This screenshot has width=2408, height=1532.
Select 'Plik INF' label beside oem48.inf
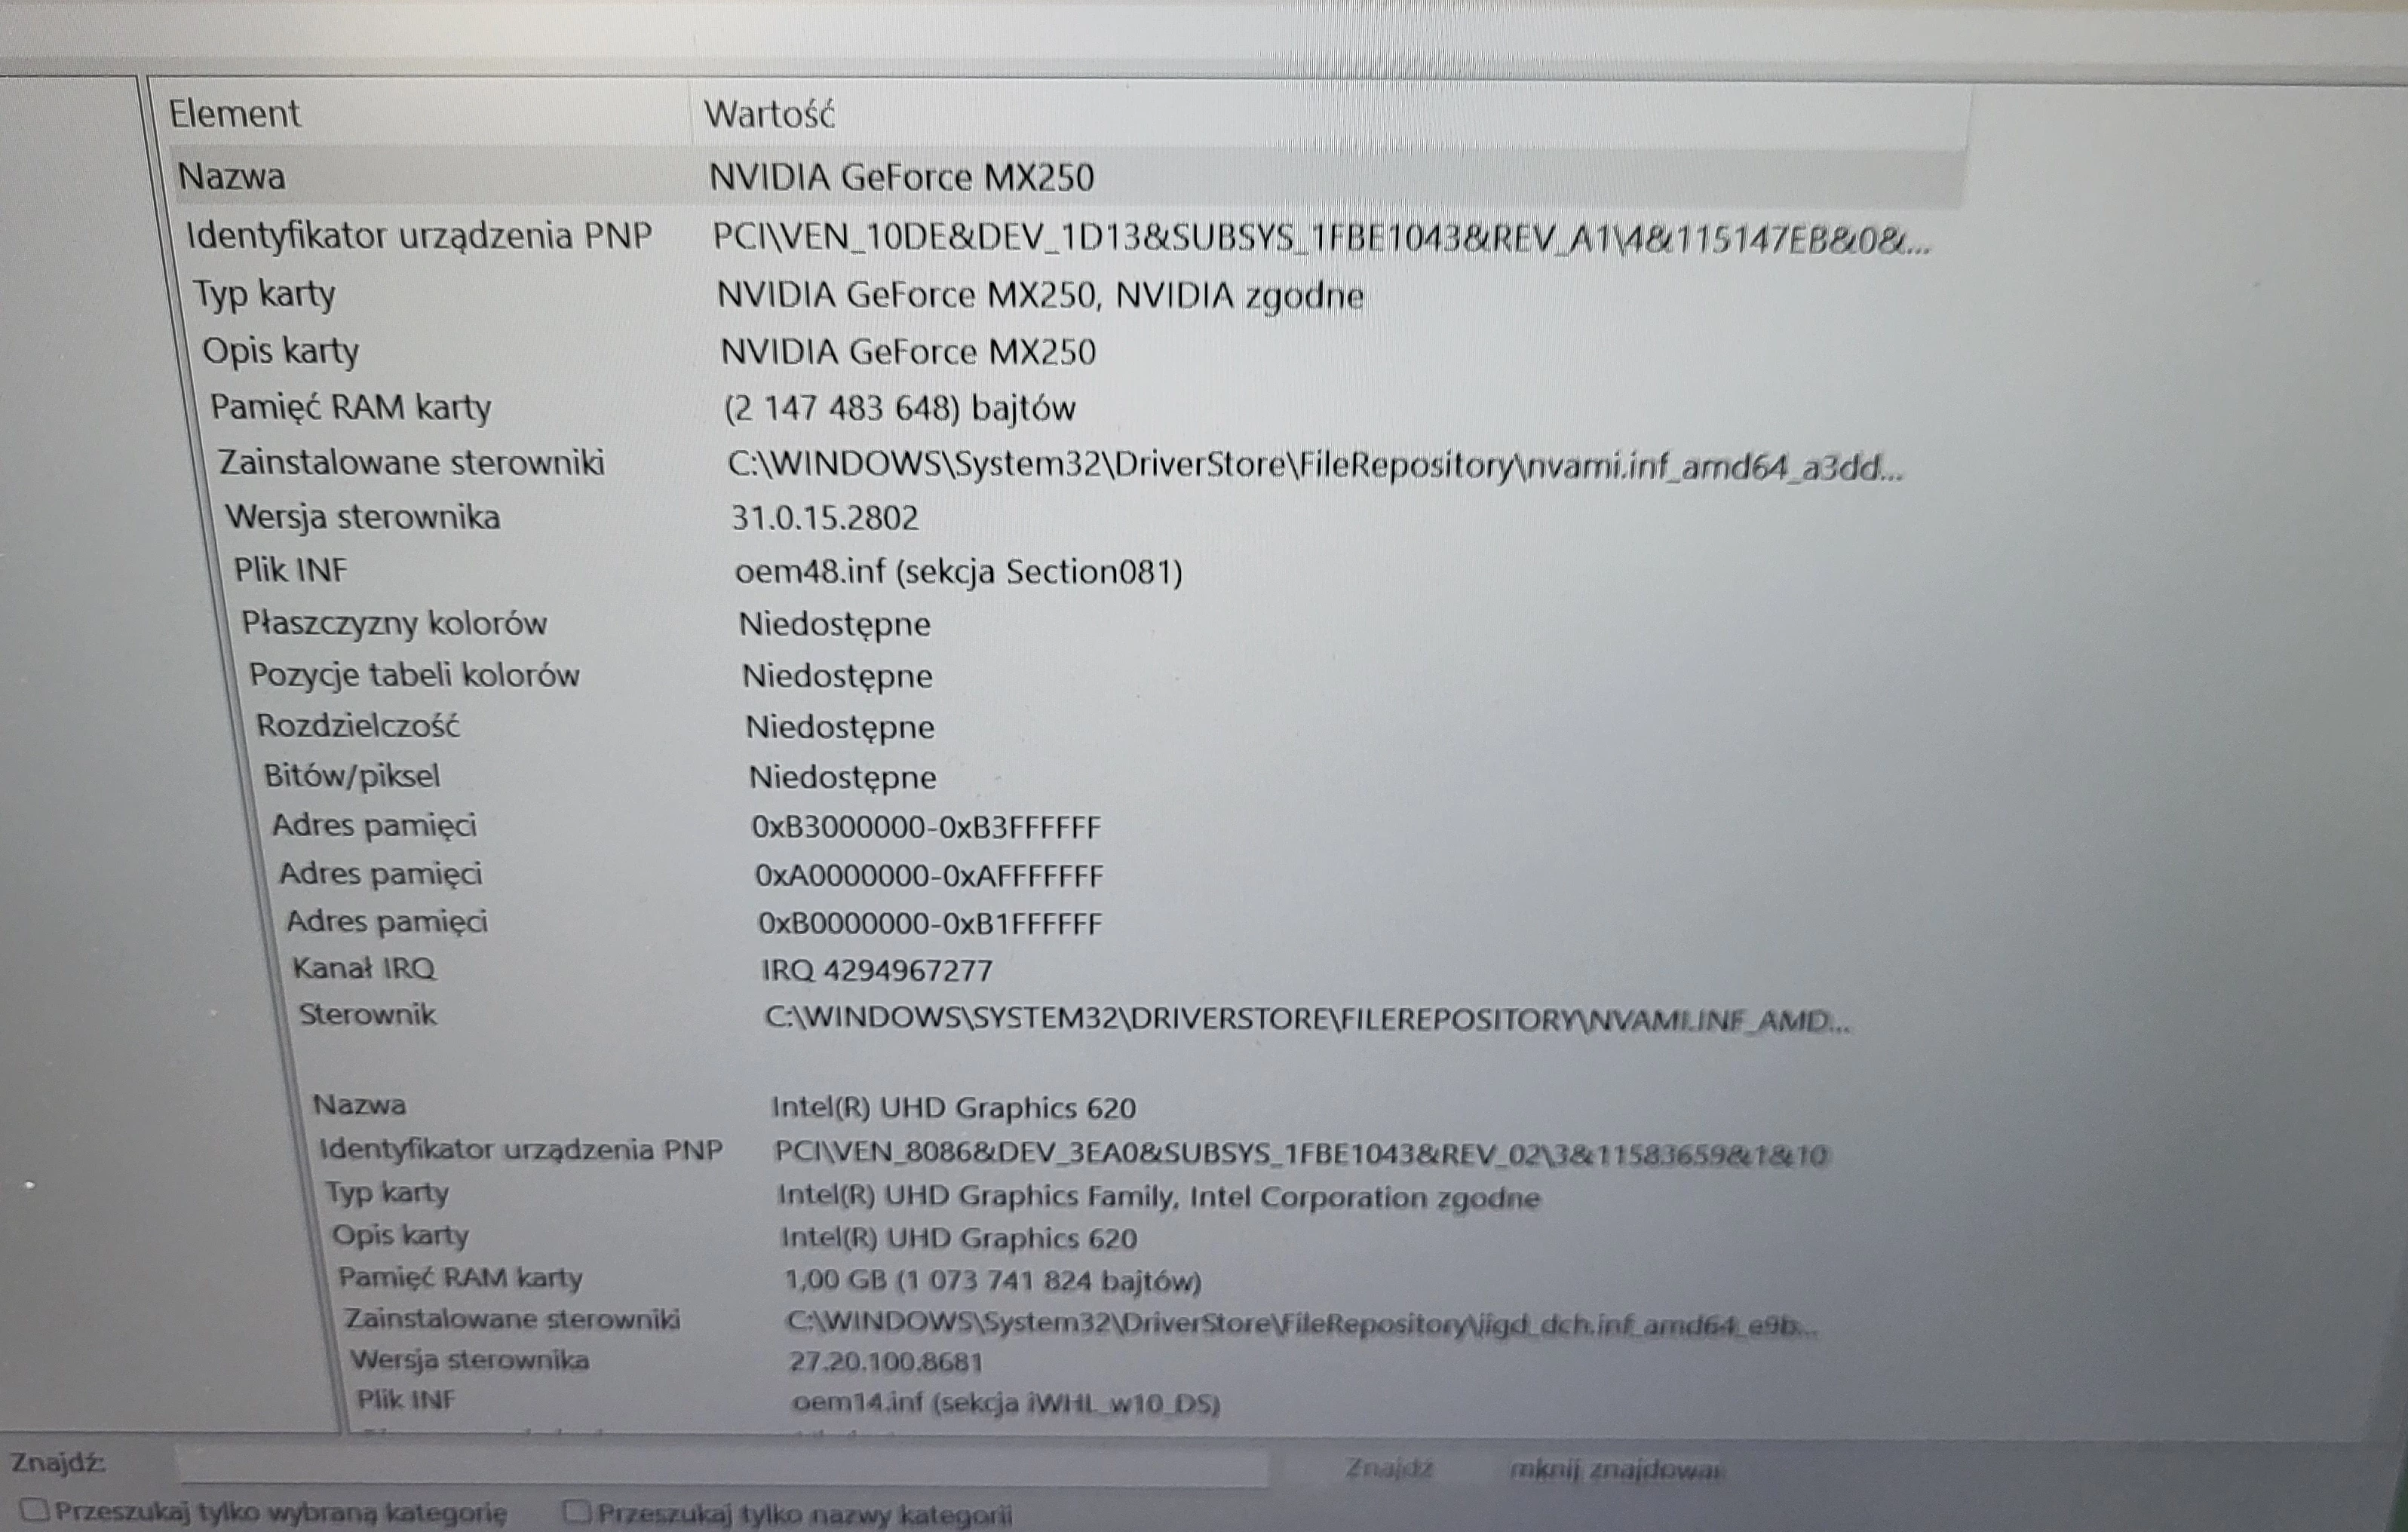(x=290, y=570)
